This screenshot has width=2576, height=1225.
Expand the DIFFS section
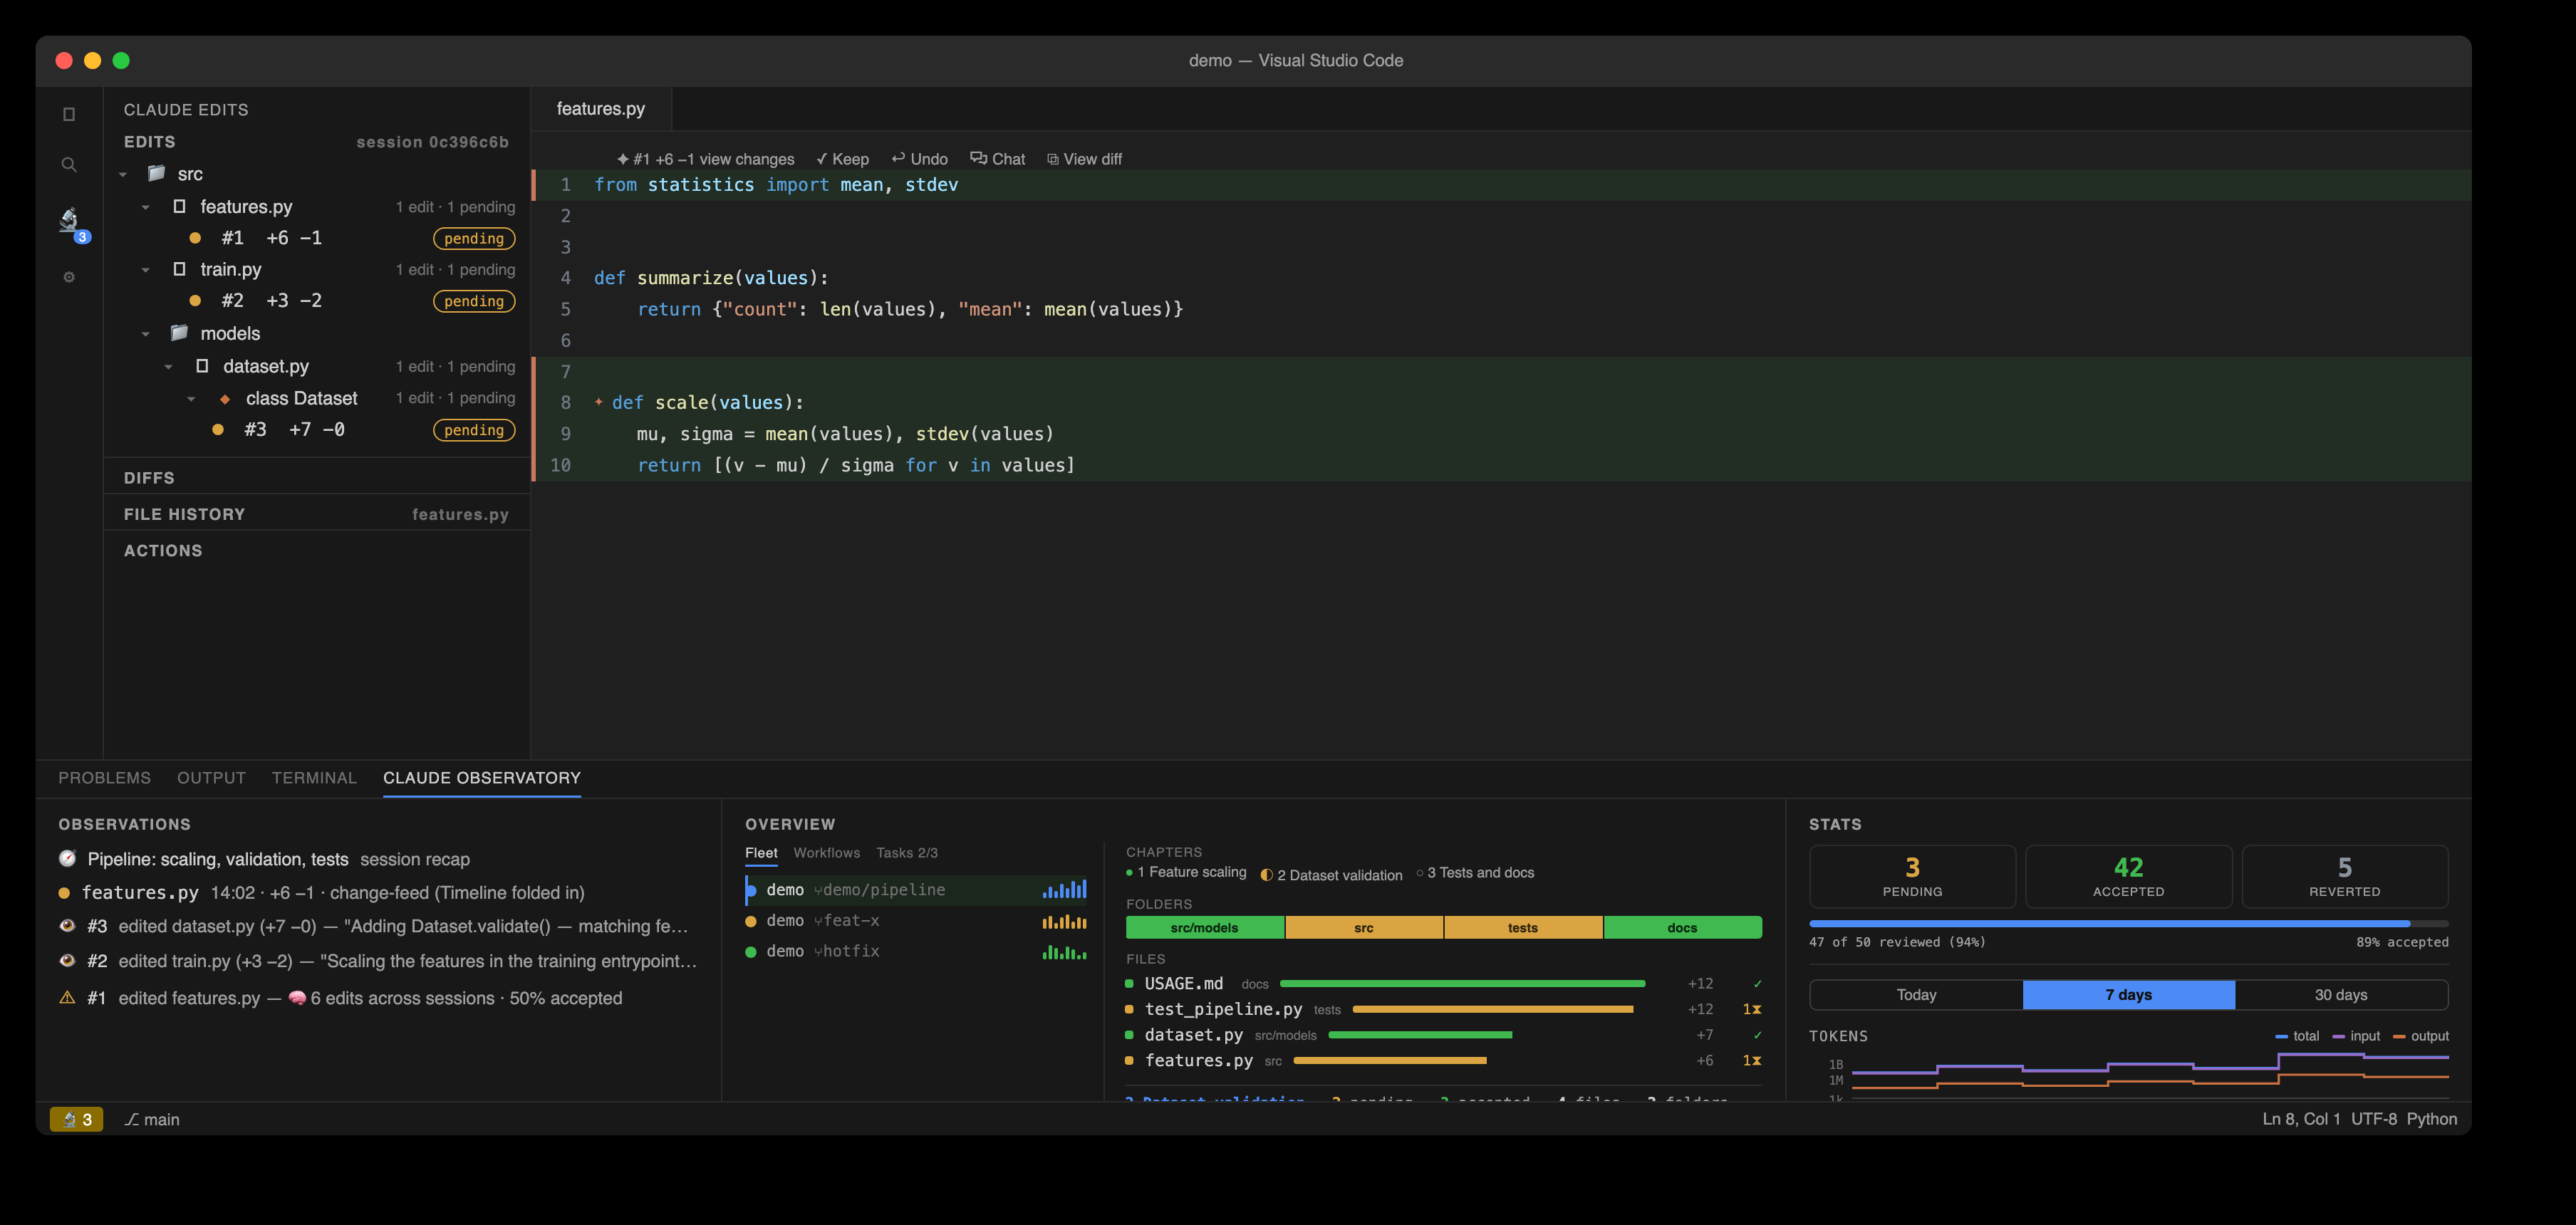tap(316, 477)
